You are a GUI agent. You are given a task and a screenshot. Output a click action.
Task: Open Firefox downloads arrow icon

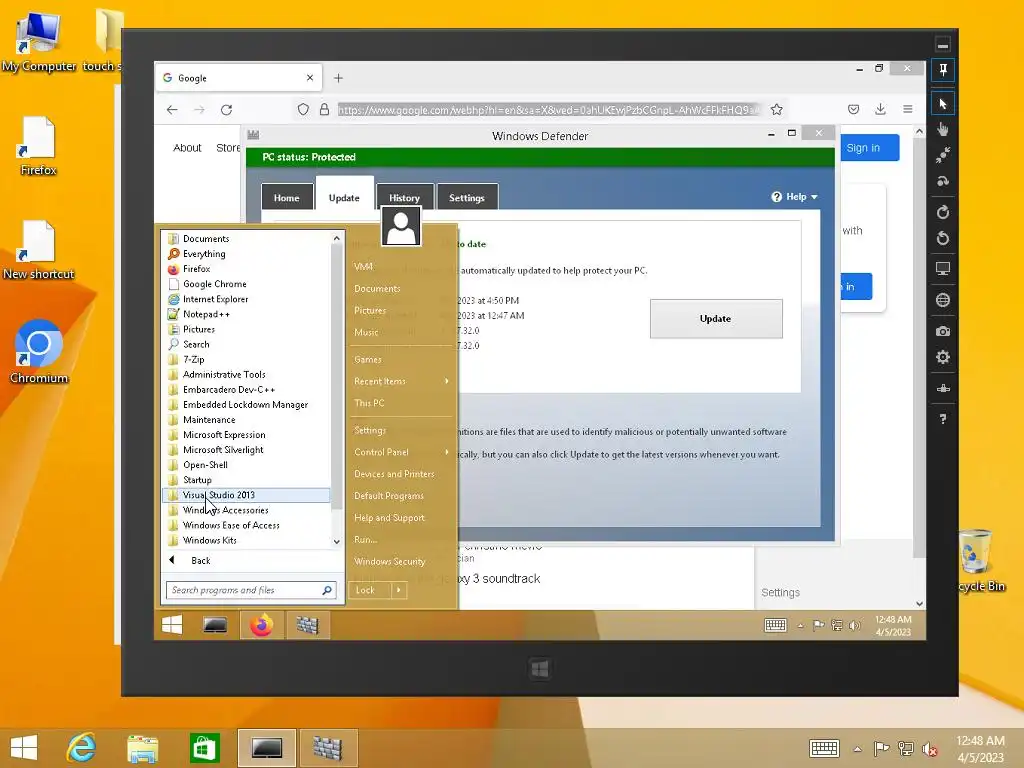tap(880, 109)
